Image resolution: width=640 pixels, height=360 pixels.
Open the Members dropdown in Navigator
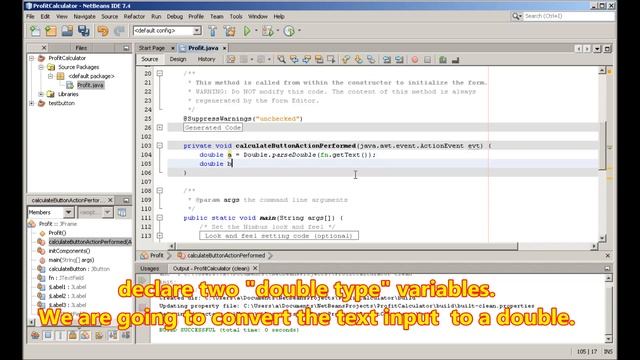(x=68, y=212)
